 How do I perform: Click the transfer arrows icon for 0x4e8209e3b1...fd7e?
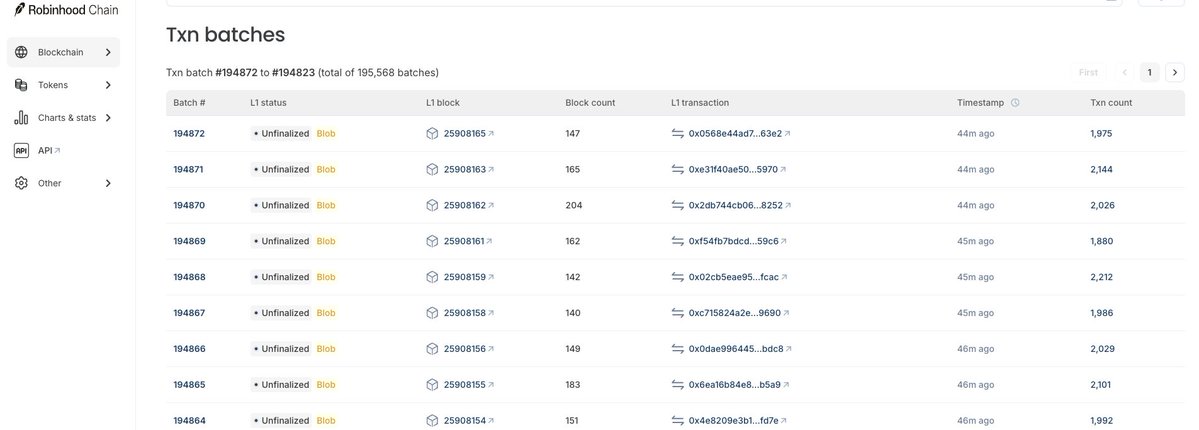tap(677, 421)
